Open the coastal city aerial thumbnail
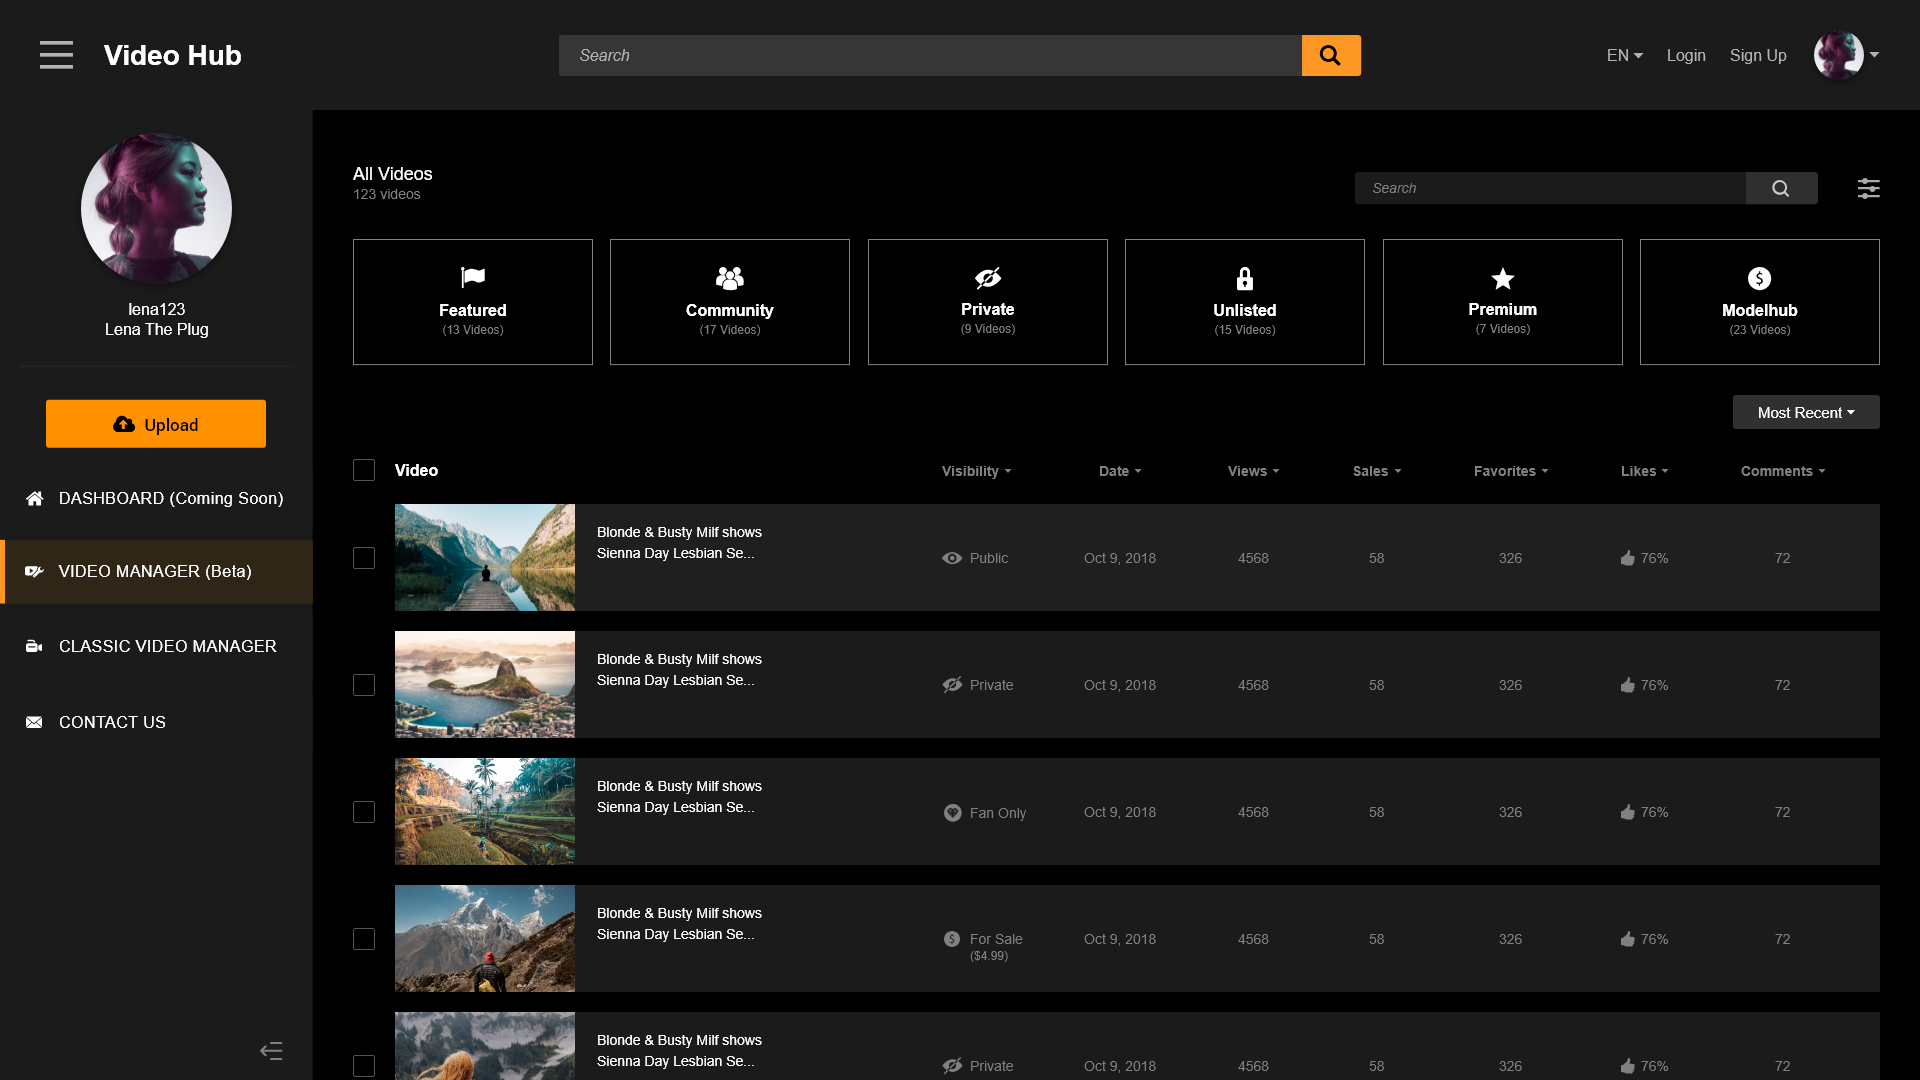Screen dimensions: 1920x1080 pyautogui.click(x=485, y=684)
